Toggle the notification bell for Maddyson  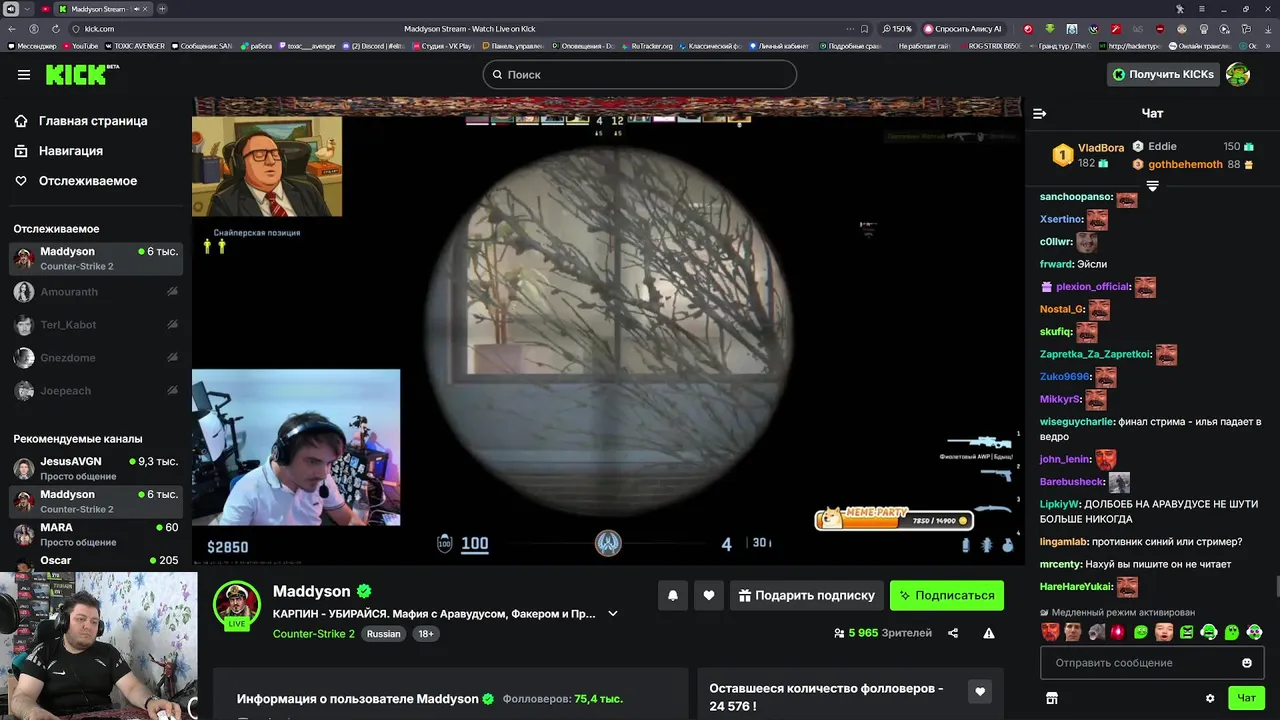coord(673,595)
